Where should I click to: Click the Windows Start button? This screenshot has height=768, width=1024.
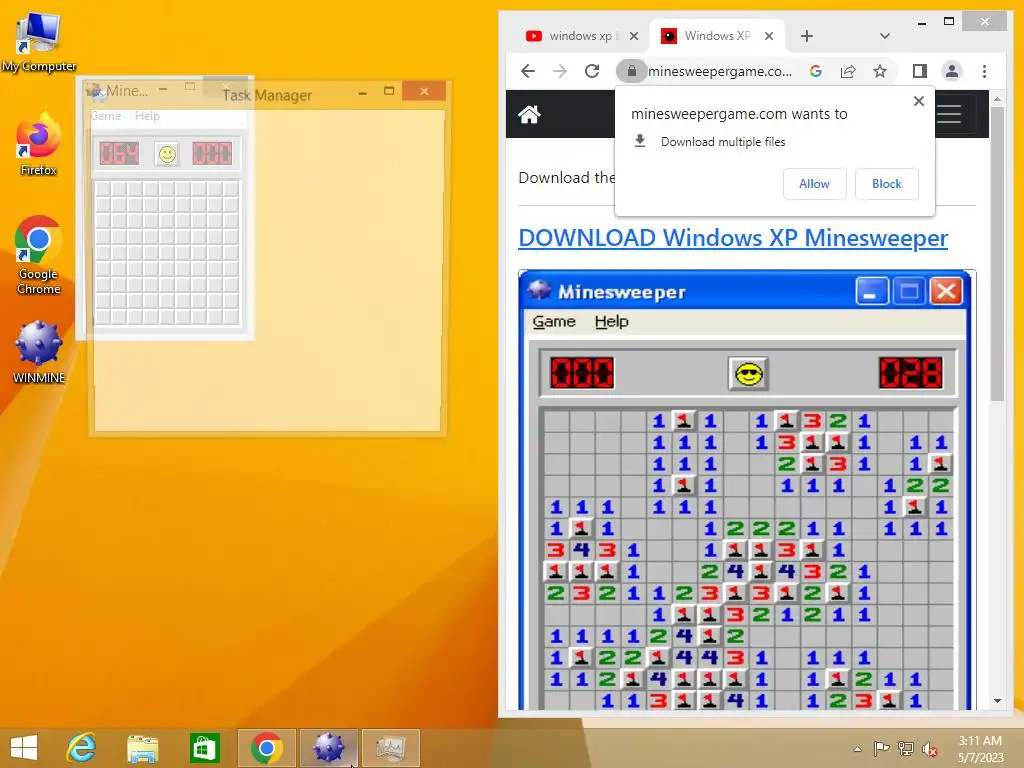[24, 748]
